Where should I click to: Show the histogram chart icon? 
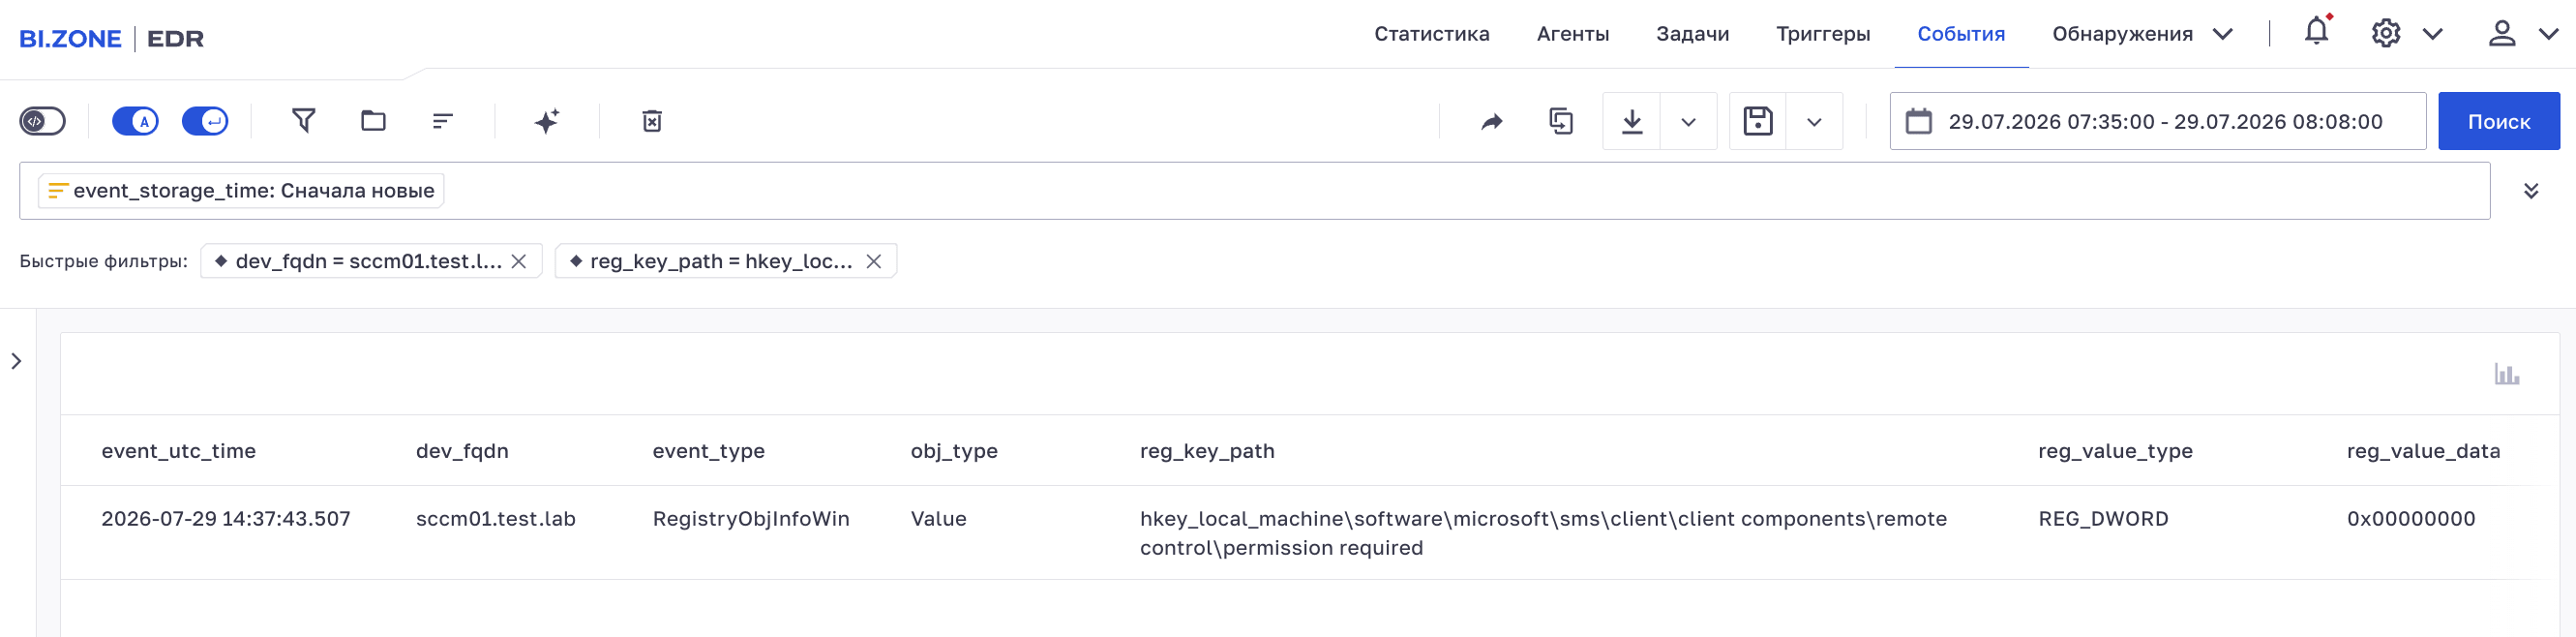[2507, 374]
